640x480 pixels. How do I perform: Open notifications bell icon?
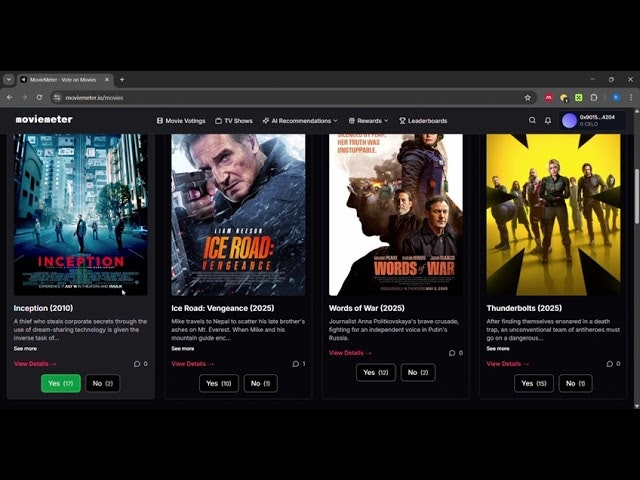coord(548,120)
